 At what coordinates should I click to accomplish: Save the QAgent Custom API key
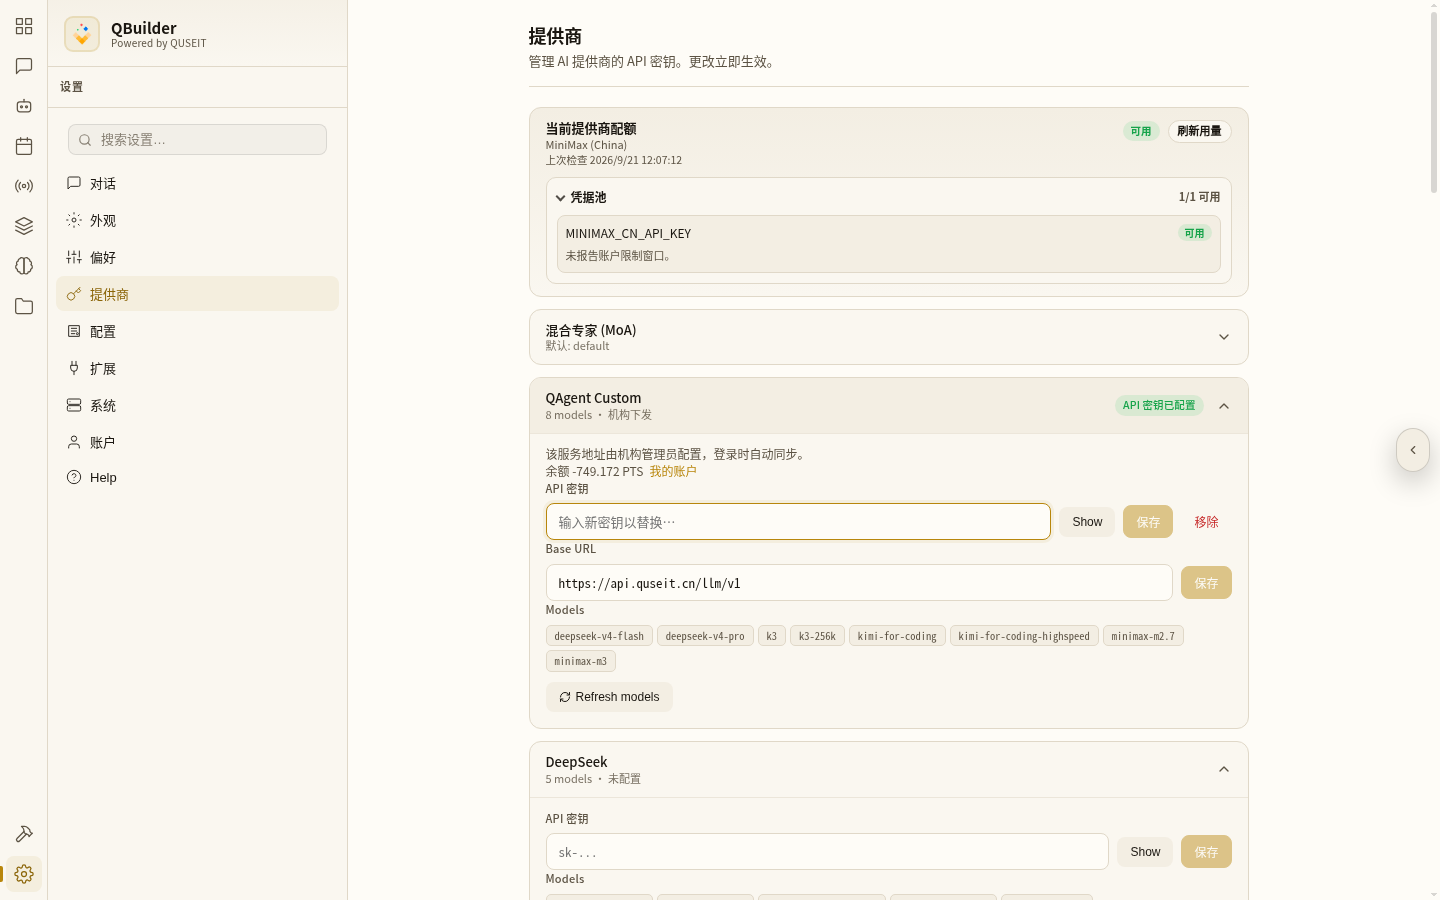1148,522
